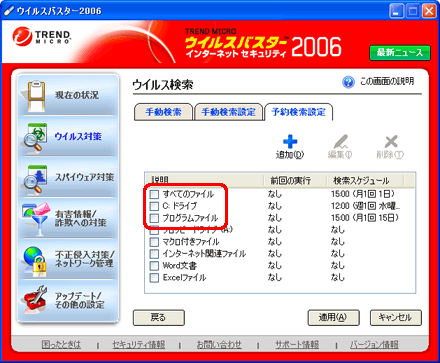
Task: Click the 編集 (edit) pencil icon
Action: point(341,142)
